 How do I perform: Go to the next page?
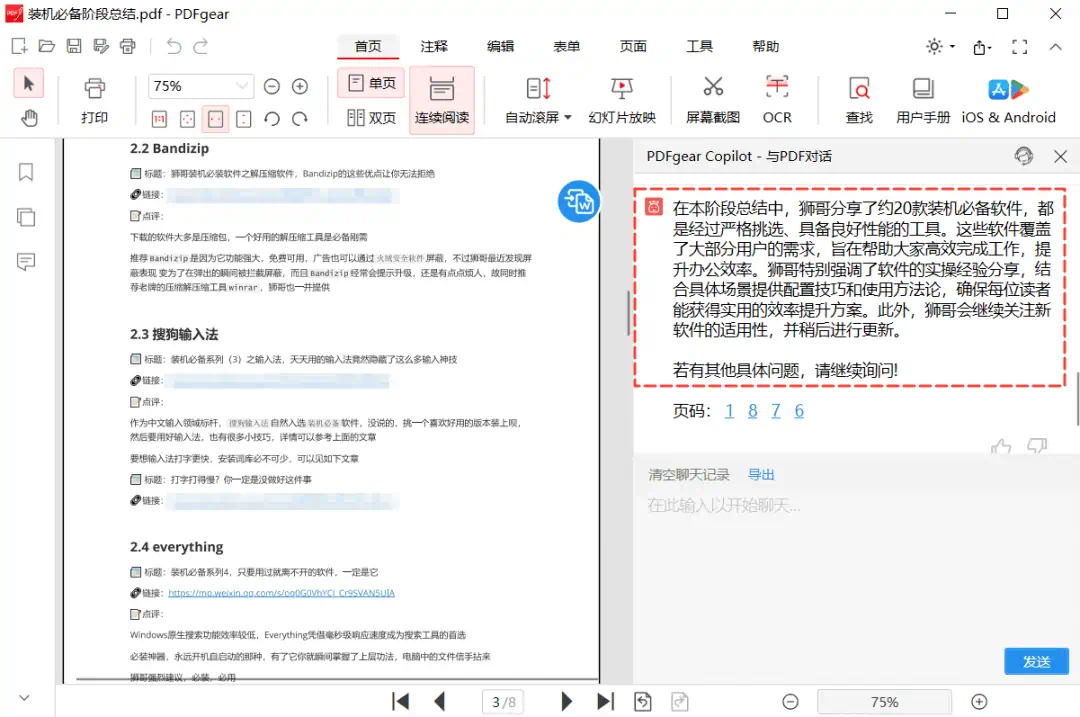pyautogui.click(x=566, y=702)
